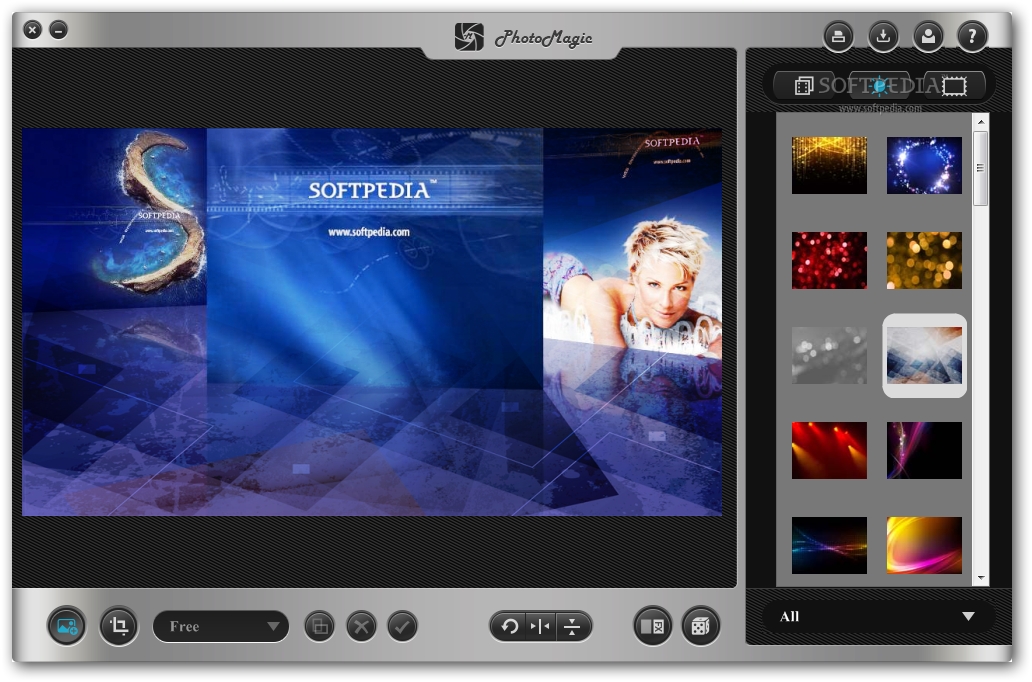
Task: Switch to the frames tab icon
Action: coord(954,86)
